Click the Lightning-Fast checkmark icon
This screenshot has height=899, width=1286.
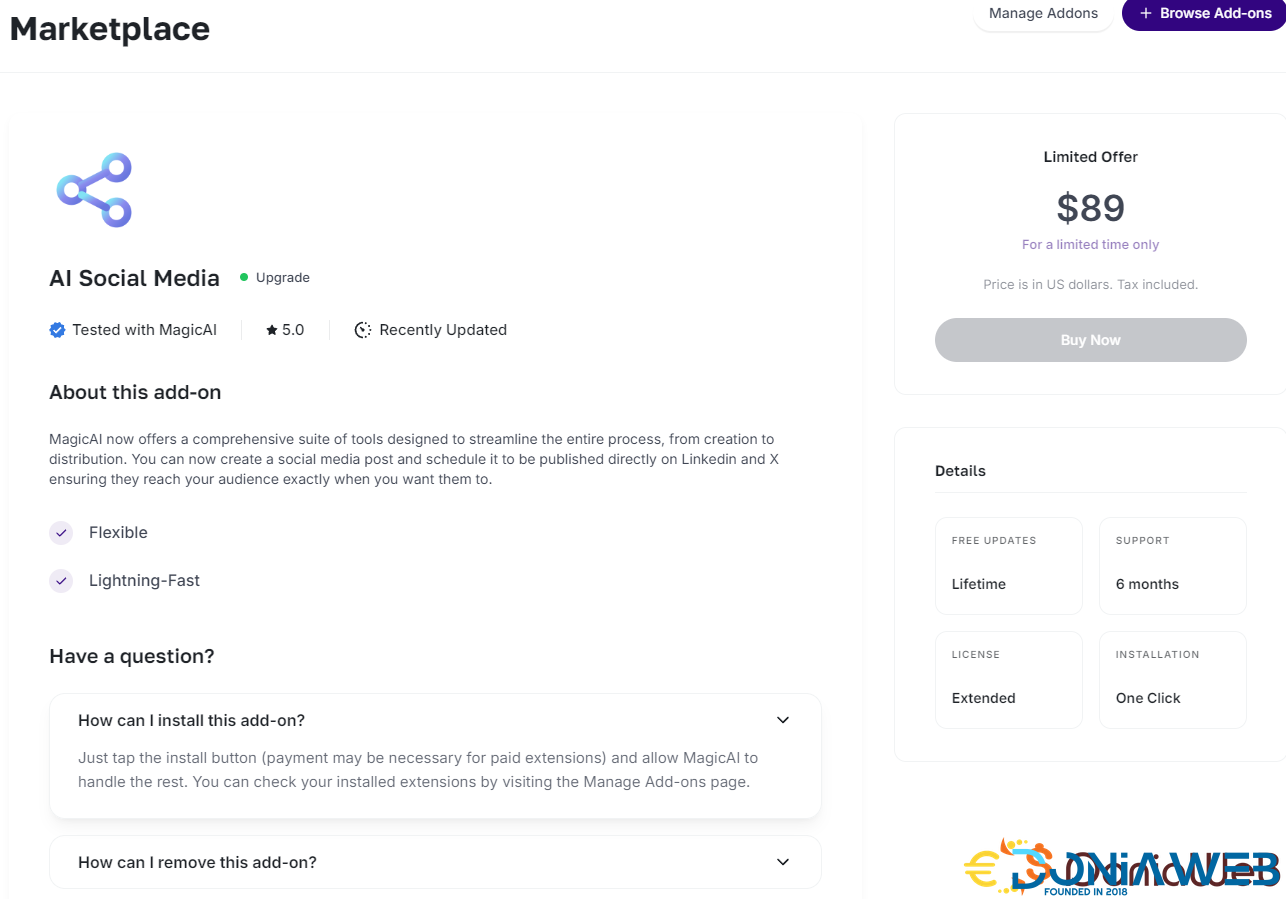coord(61,581)
